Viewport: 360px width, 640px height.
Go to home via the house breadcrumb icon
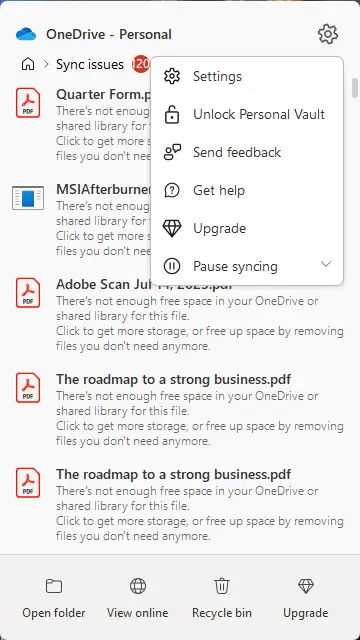coord(28,64)
